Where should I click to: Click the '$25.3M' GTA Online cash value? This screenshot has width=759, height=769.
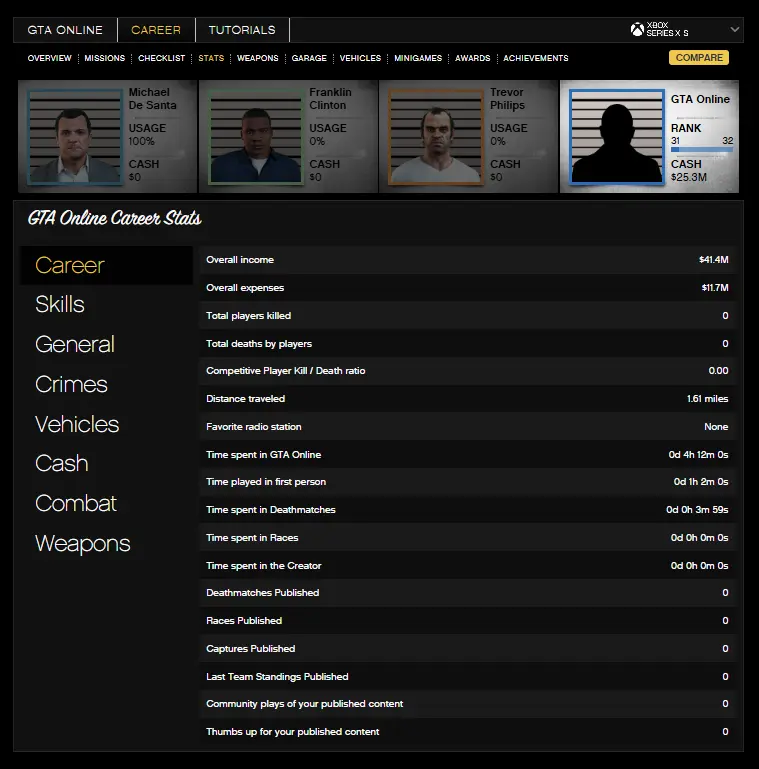689,177
